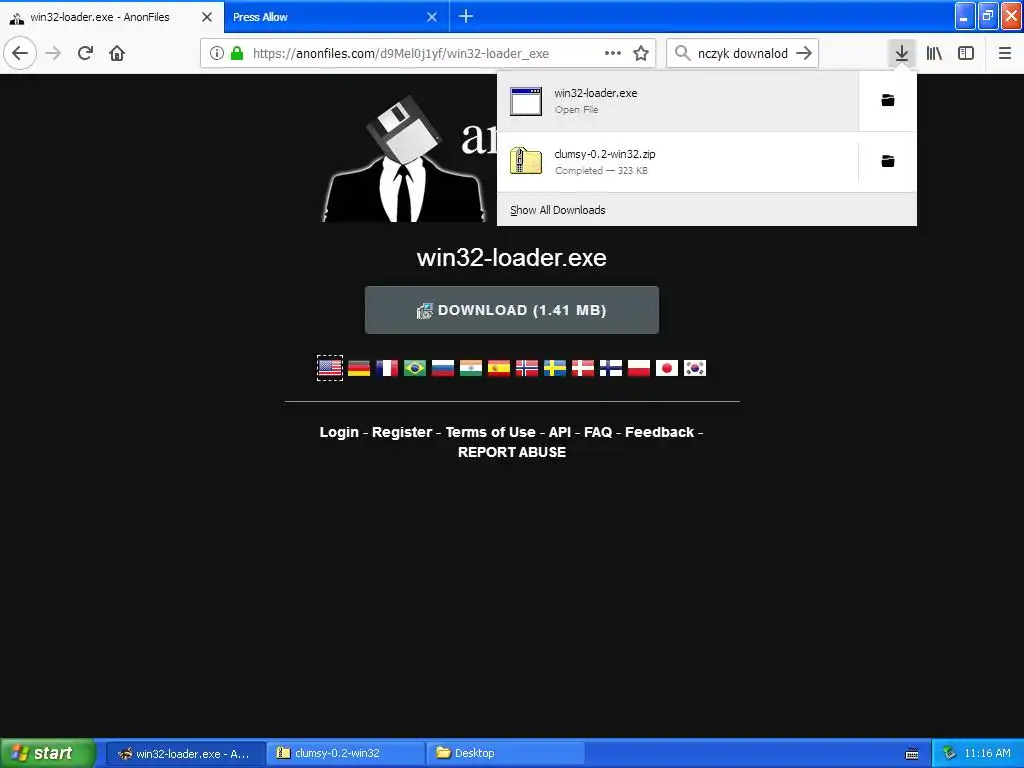Open the Library bookmarks/history button
Viewport: 1024px width, 768px height.
(934, 53)
